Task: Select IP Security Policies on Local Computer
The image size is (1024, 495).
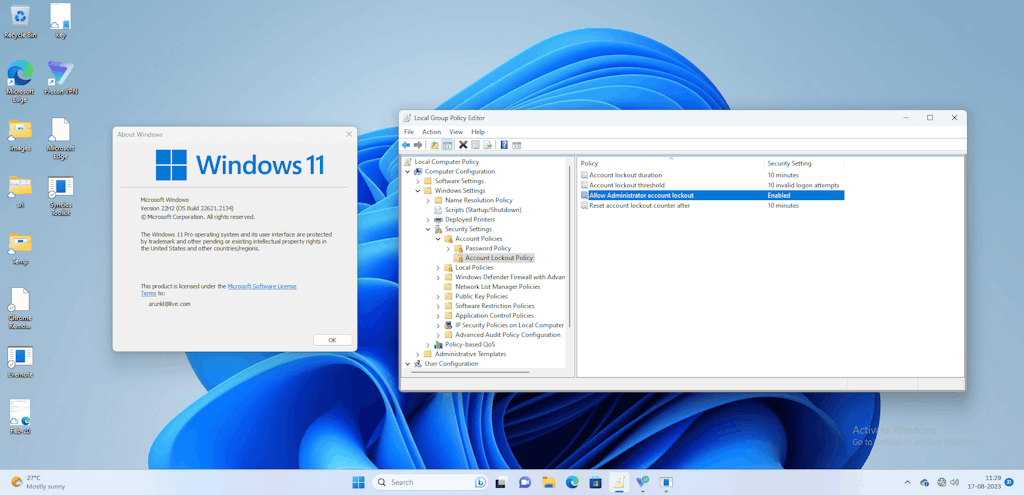Action: 509,325
